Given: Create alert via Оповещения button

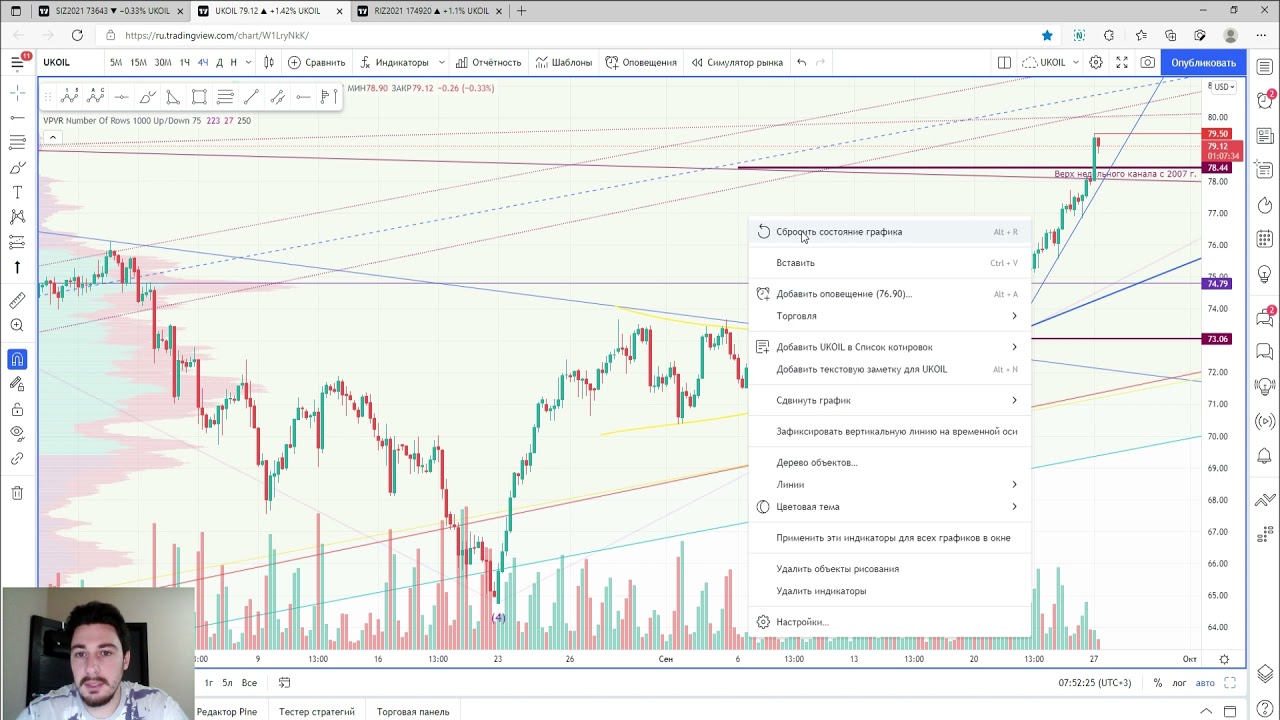Looking at the screenshot, I should pyautogui.click(x=641, y=62).
